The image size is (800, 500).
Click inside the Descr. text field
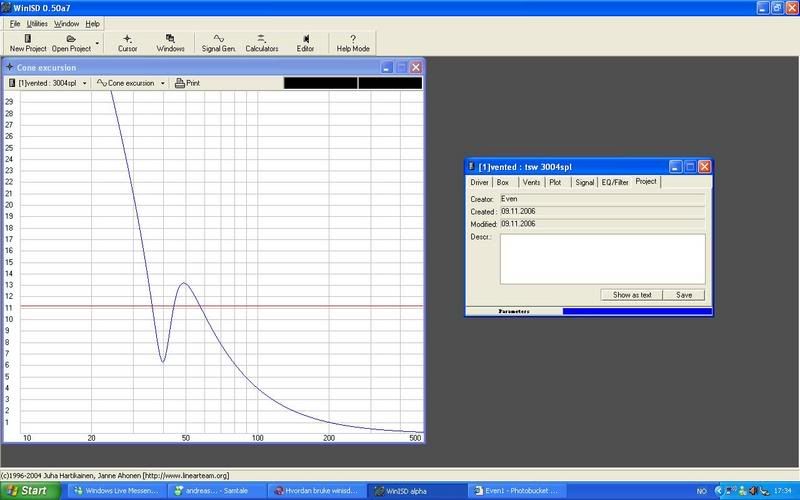click(x=602, y=258)
